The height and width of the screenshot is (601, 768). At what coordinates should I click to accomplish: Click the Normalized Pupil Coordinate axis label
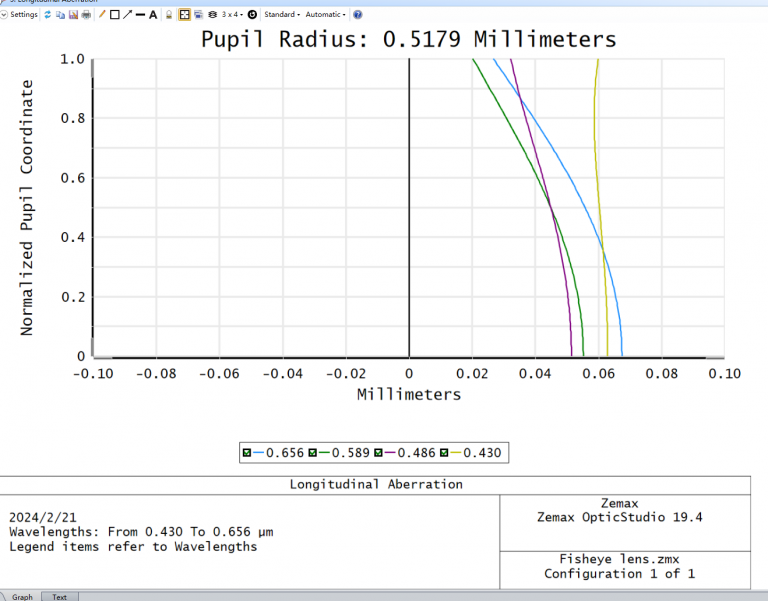click(x=26, y=208)
